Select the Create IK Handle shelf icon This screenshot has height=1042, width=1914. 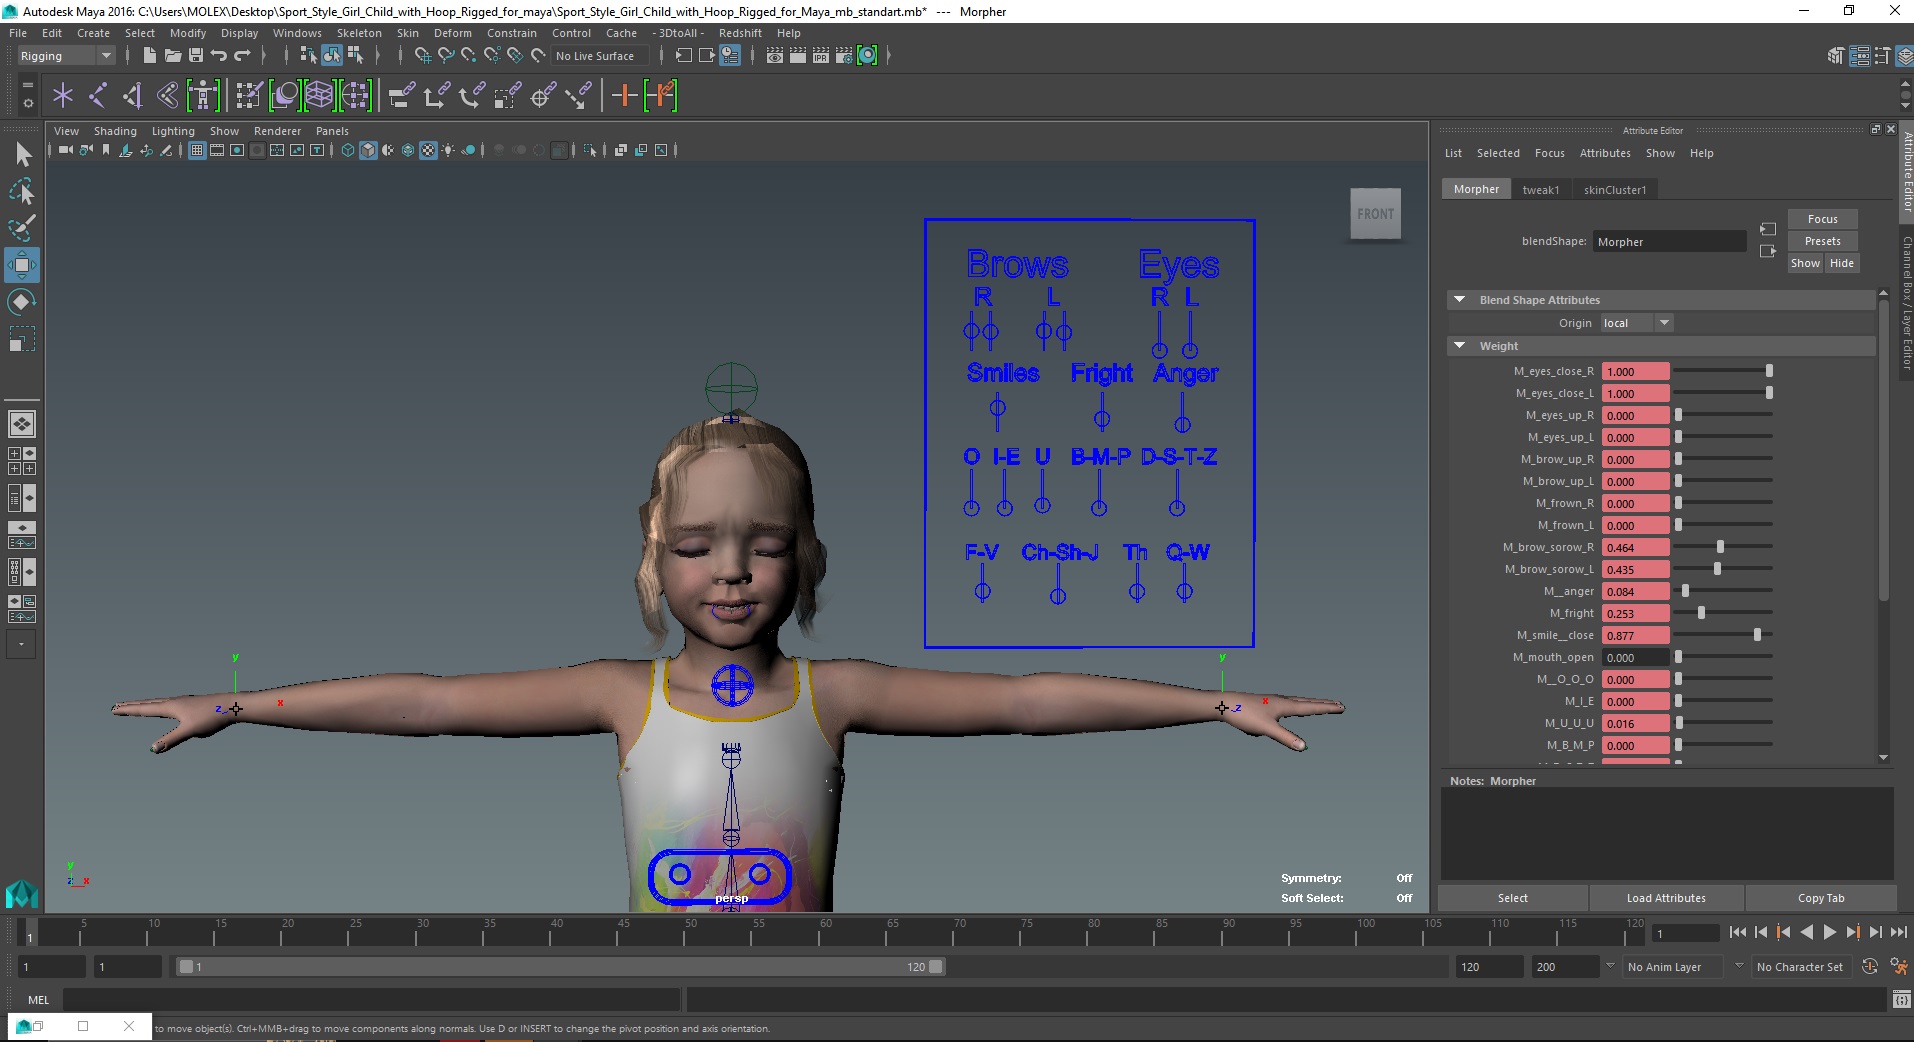(132, 96)
